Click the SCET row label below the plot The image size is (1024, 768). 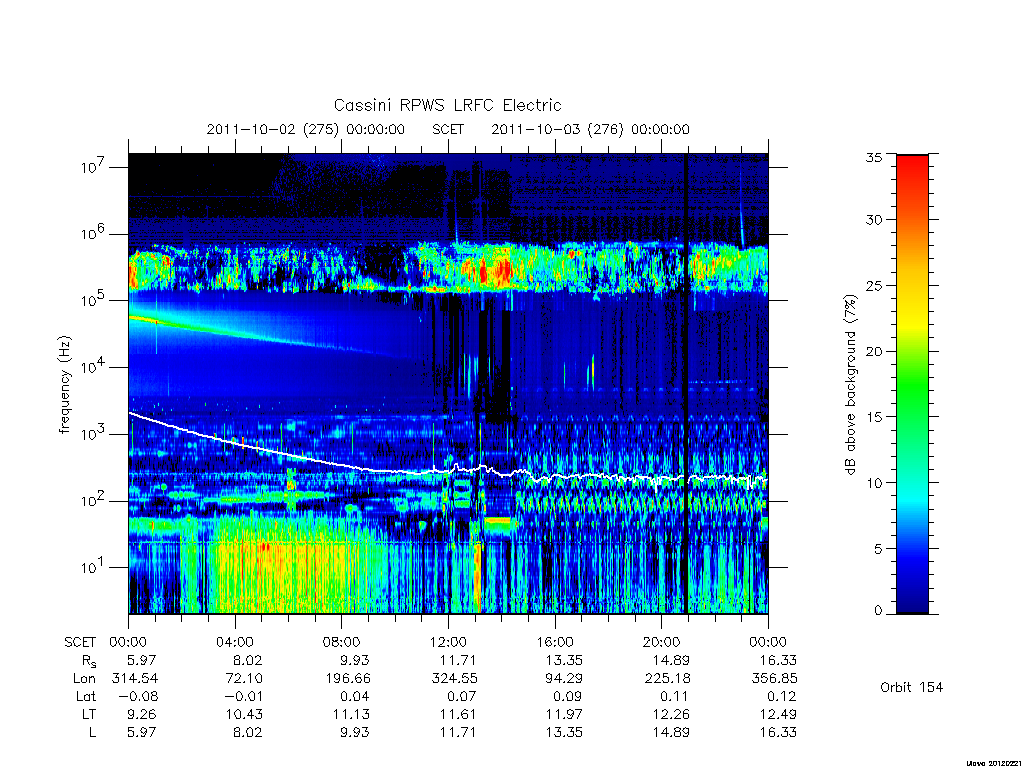(x=80, y=642)
